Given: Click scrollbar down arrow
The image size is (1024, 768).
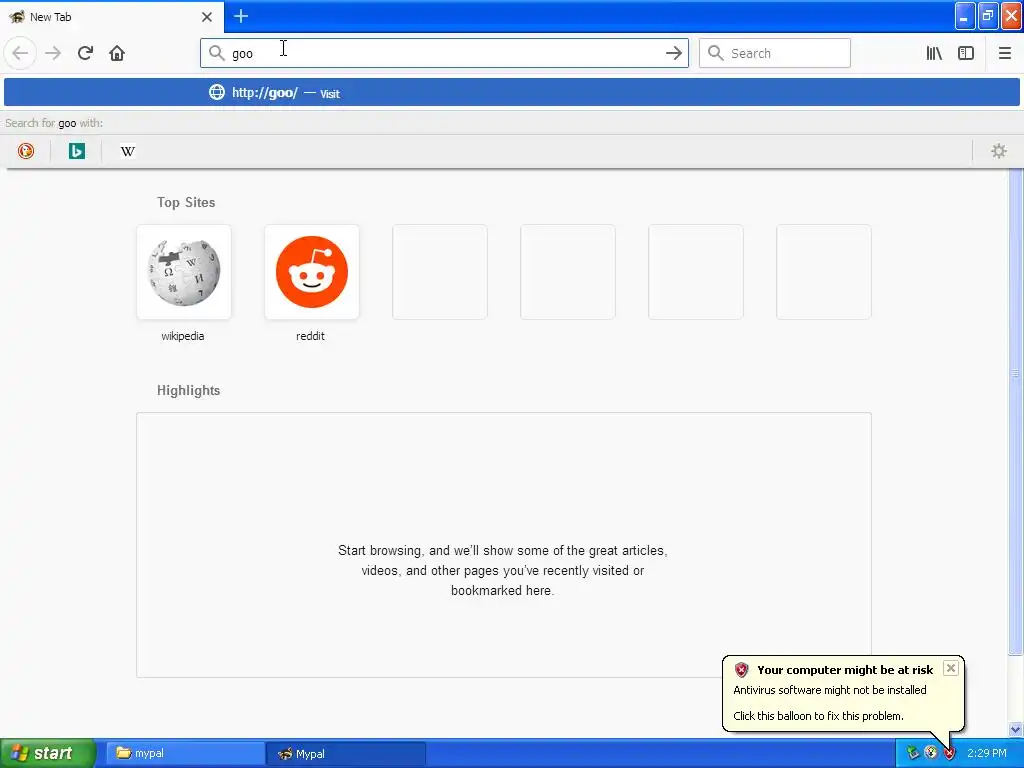Looking at the screenshot, I should [x=1015, y=729].
